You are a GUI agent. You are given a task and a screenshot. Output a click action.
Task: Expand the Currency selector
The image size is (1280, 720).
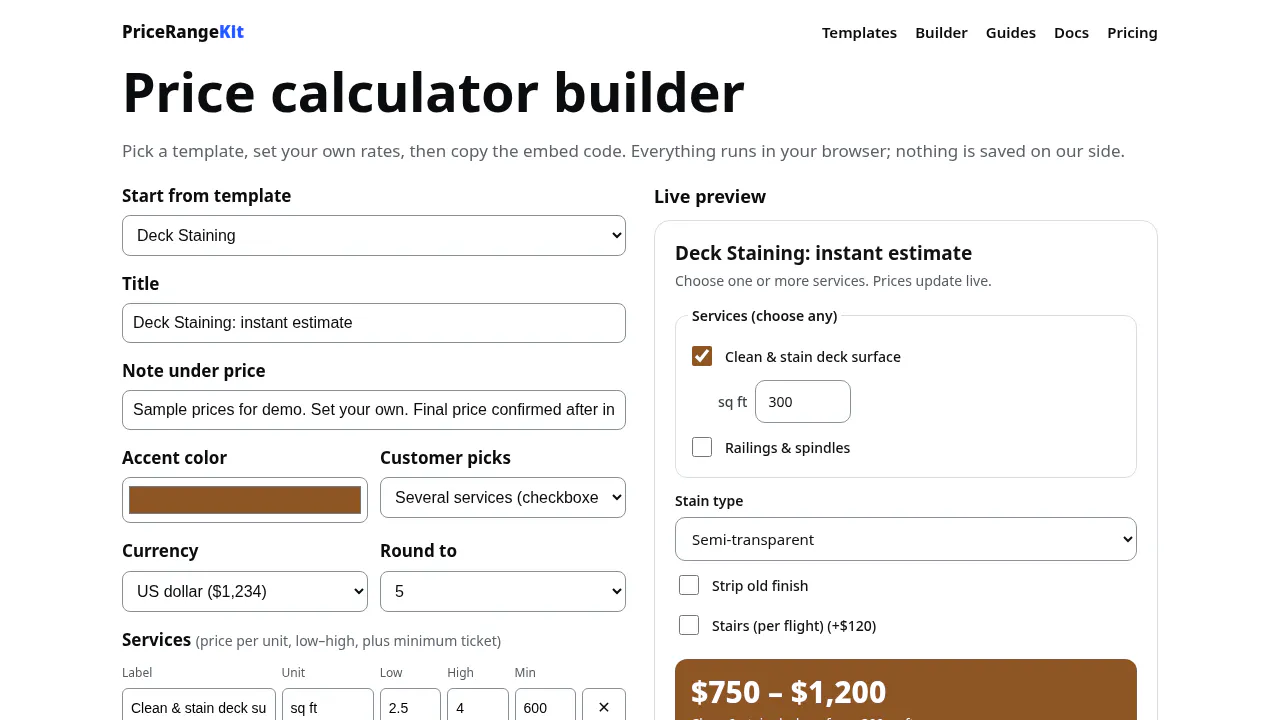[245, 591]
